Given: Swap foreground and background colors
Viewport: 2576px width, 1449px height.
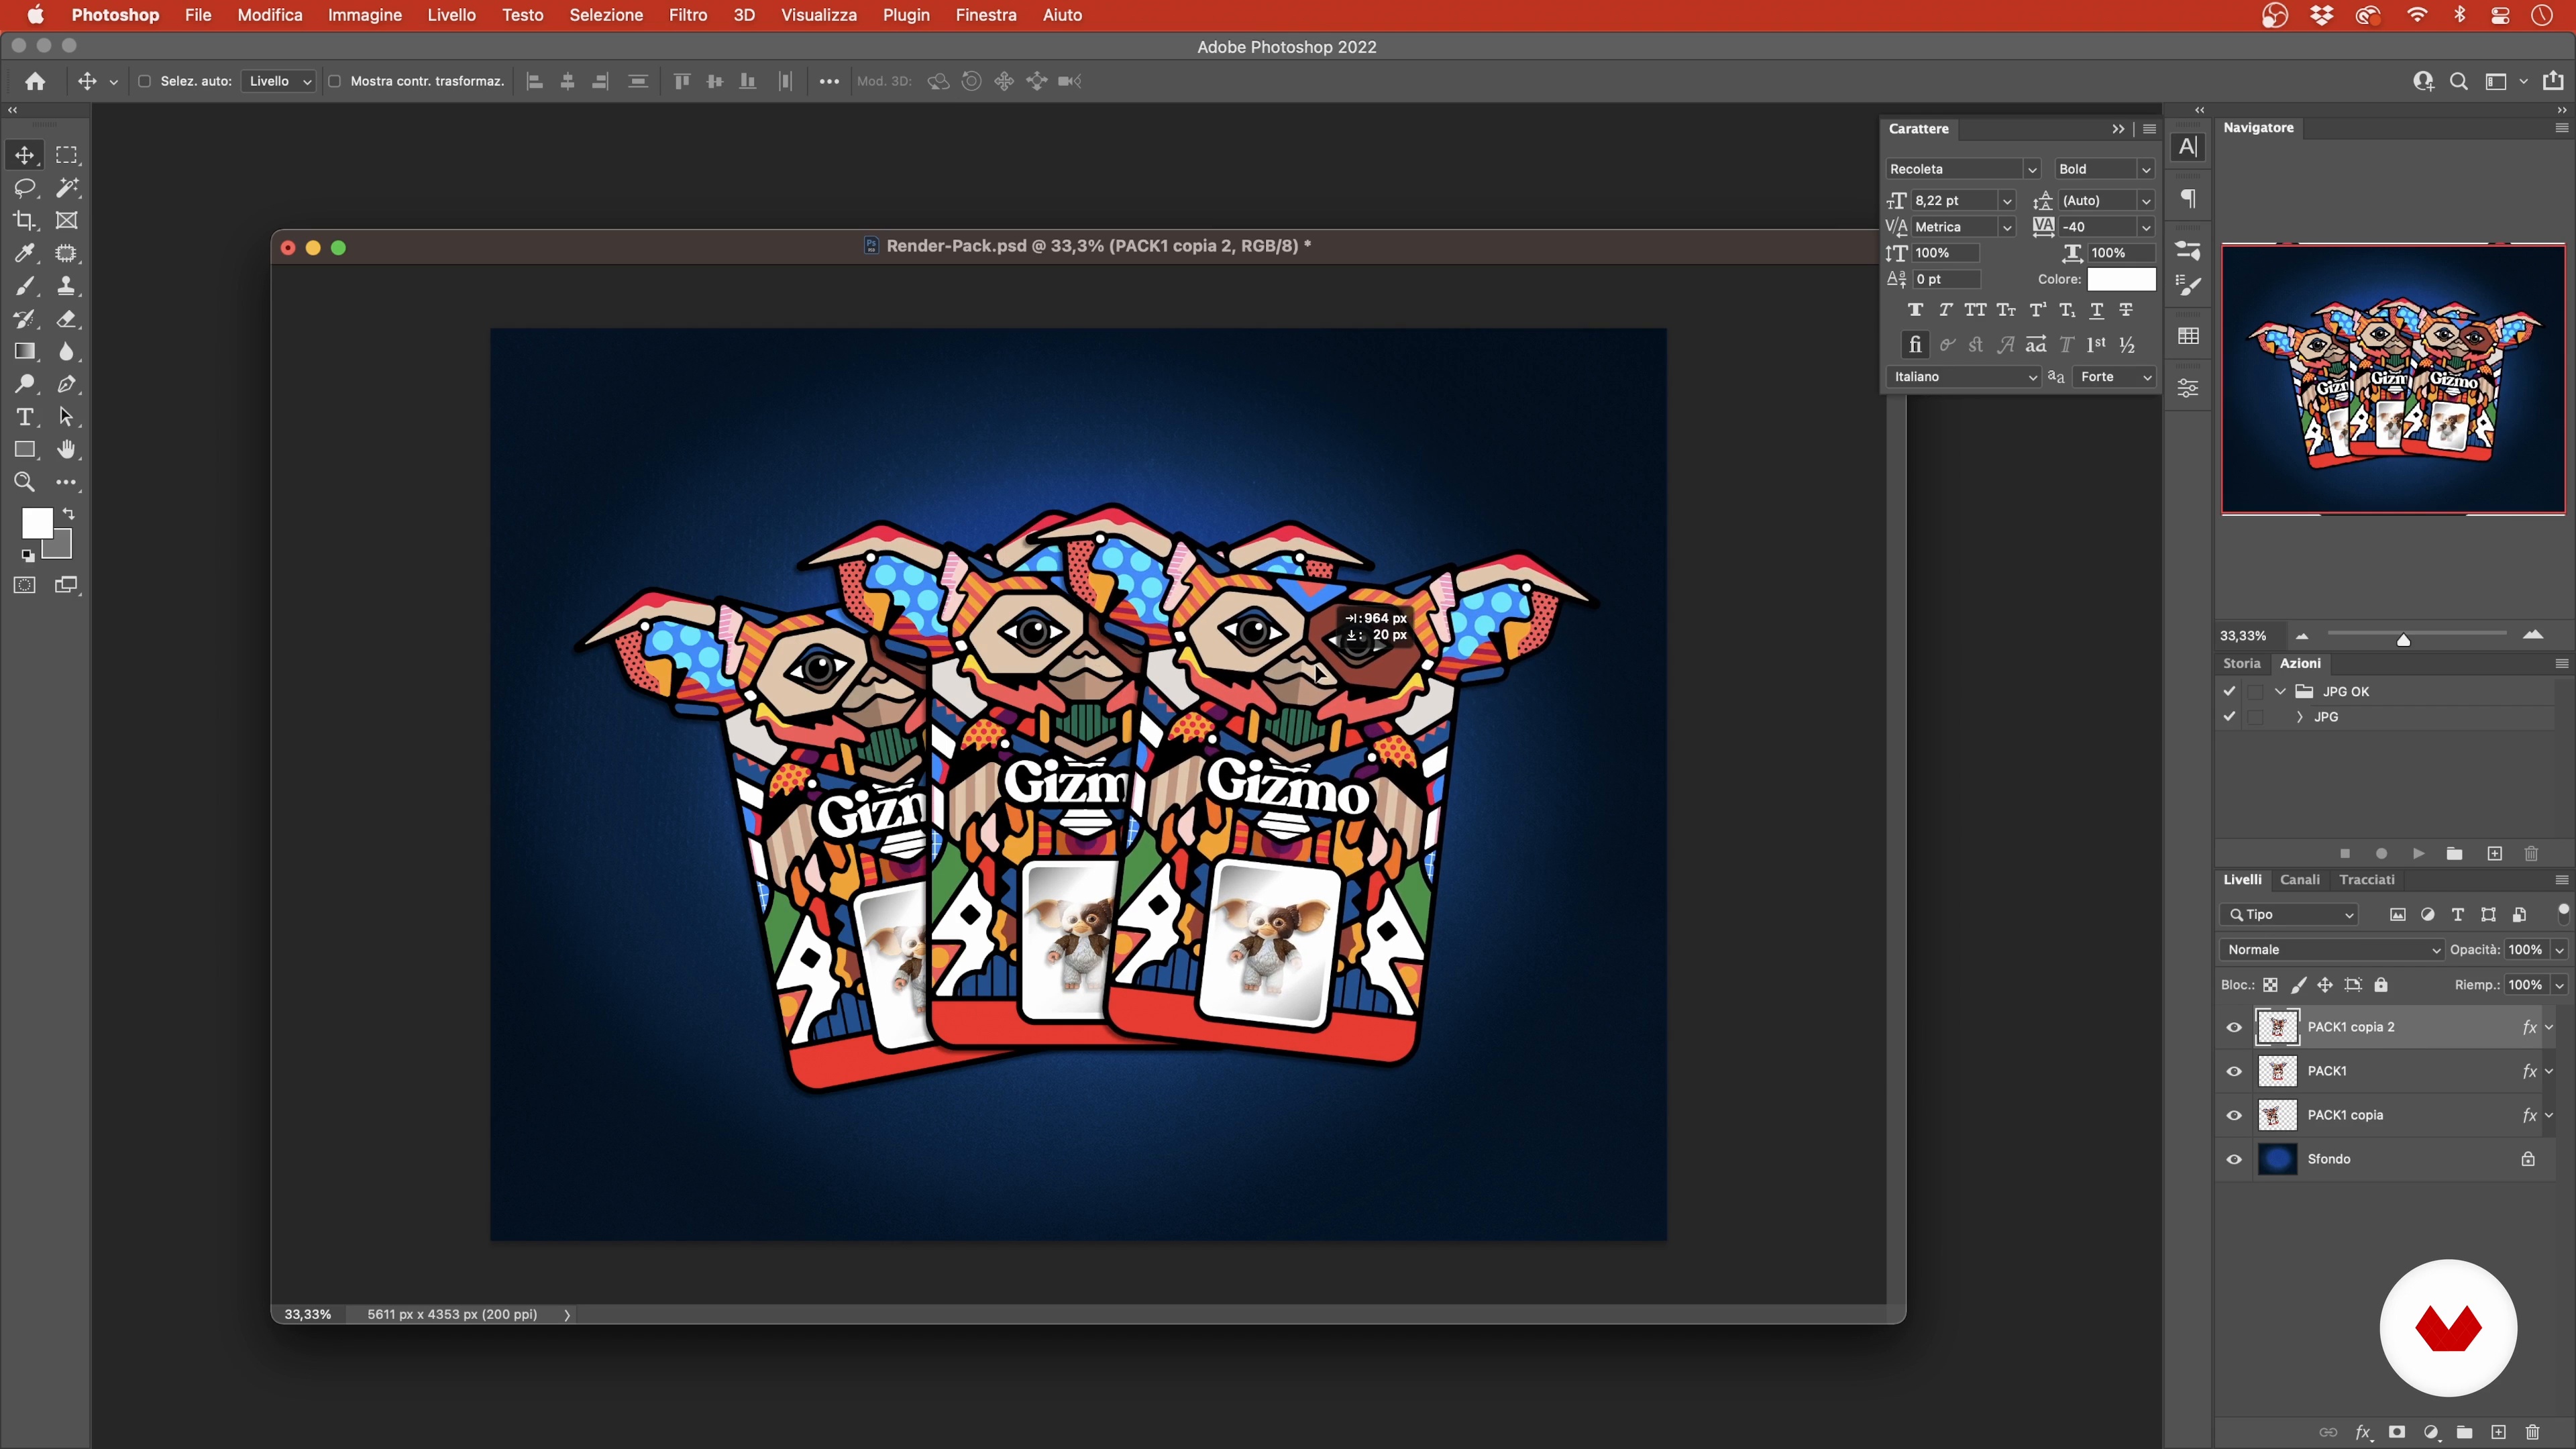Looking at the screenshot, I should pos(69,513).
